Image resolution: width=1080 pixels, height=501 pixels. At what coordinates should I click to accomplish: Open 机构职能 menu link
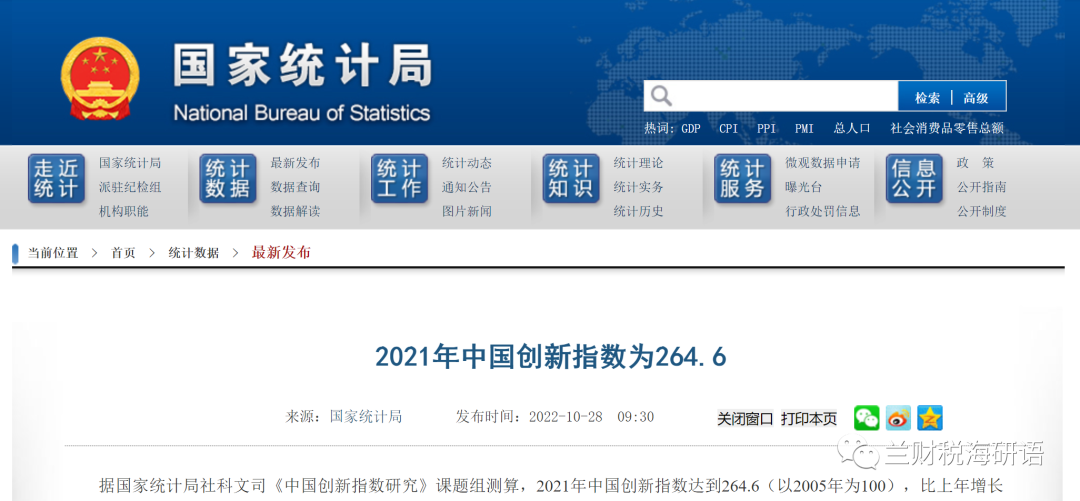click(x=123, y=212)
